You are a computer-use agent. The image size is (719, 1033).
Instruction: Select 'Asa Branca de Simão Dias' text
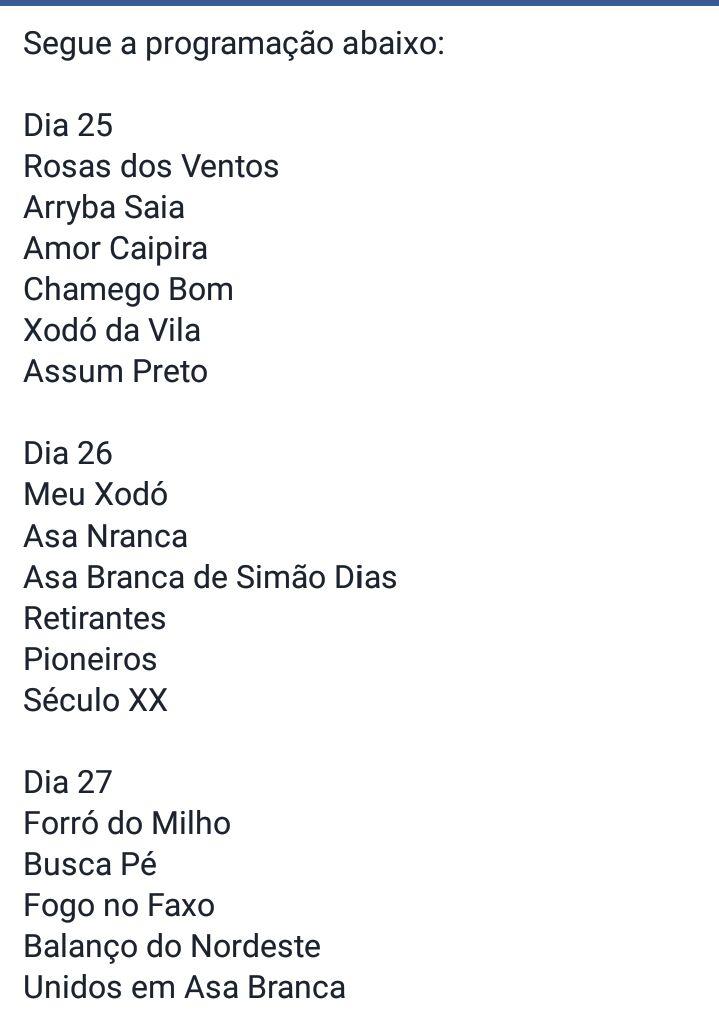point(210,577)
